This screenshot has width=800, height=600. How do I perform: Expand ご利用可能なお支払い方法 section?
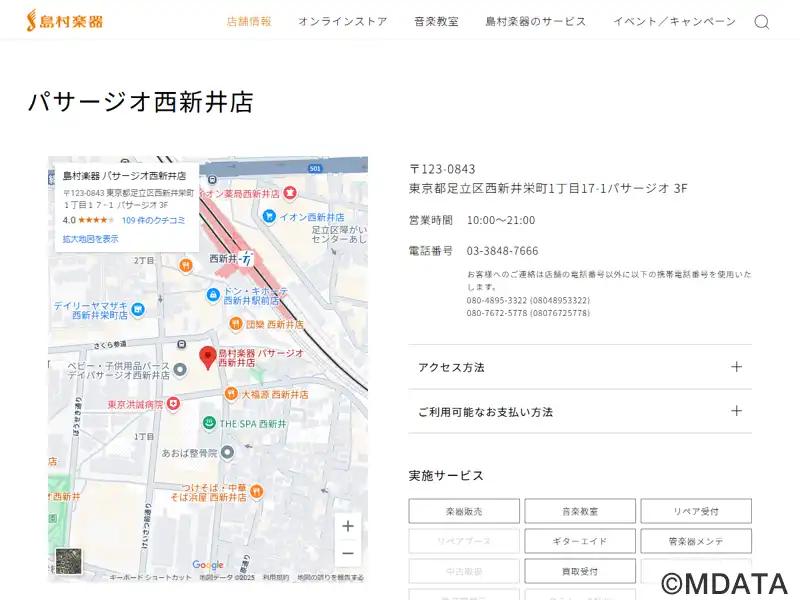pos(580,411)
